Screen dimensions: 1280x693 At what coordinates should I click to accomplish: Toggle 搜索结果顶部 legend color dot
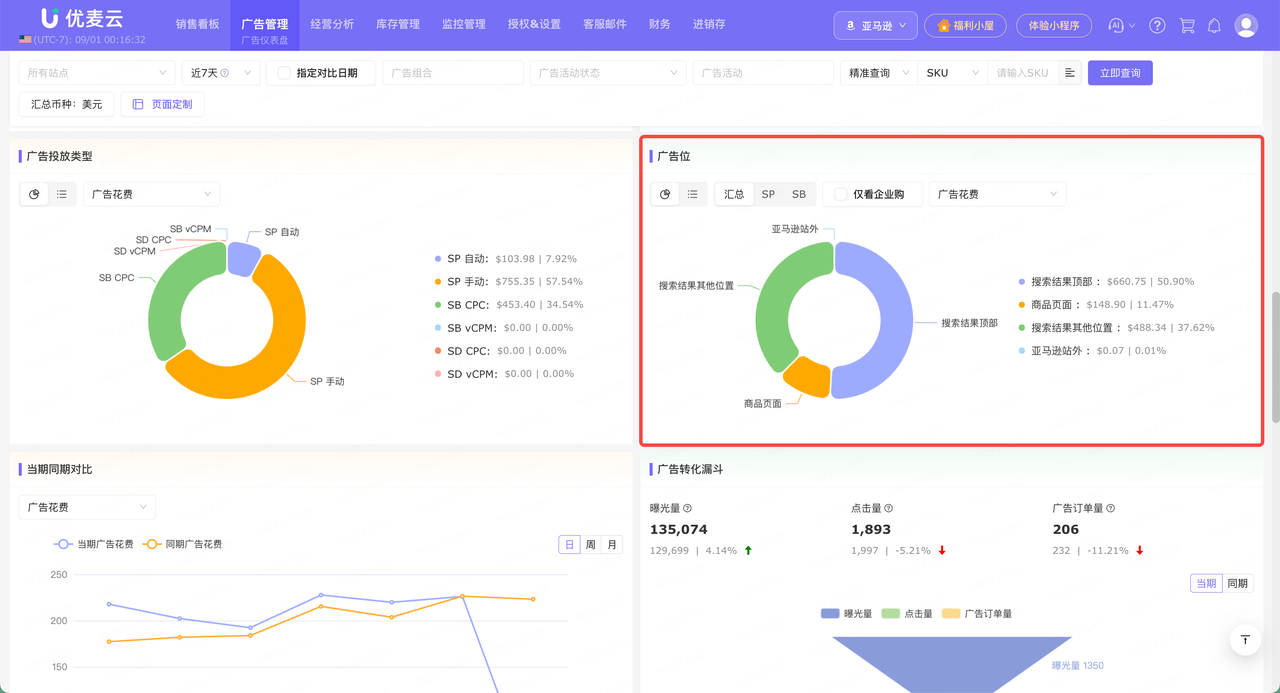point(1021,282)
